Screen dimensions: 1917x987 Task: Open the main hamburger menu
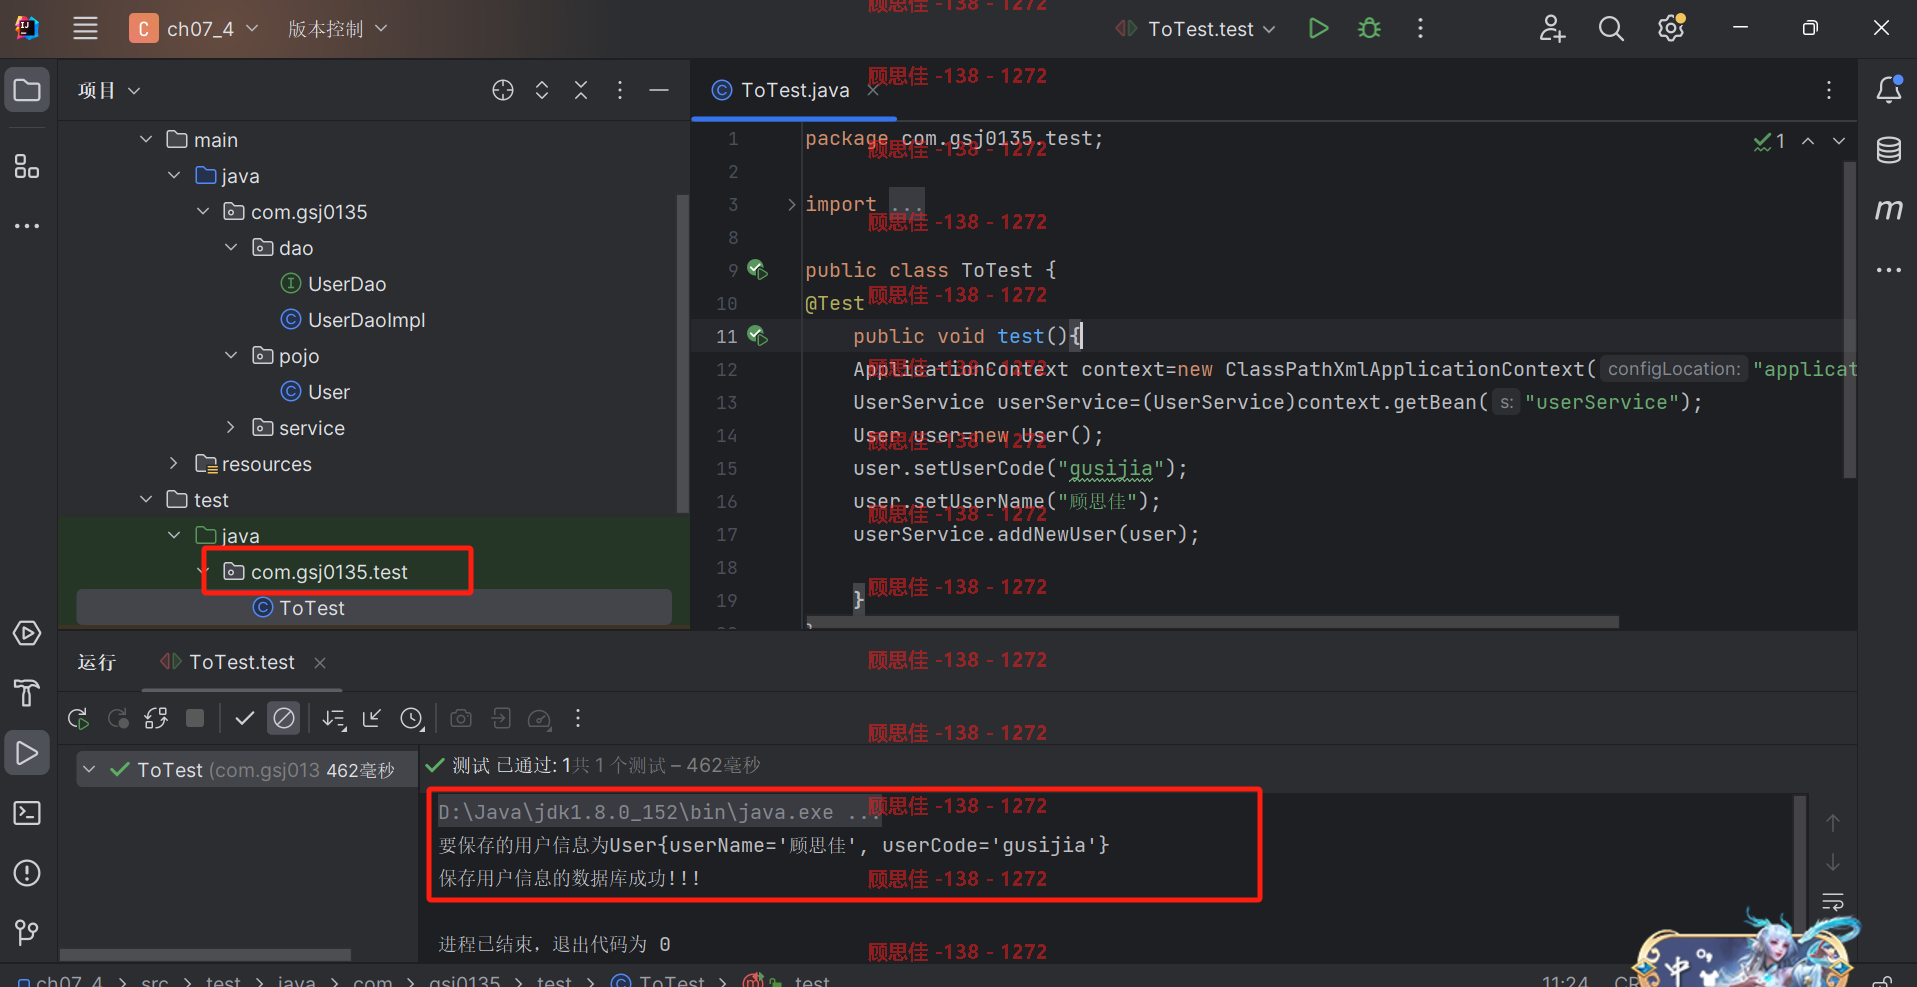(x=85, y=28)
